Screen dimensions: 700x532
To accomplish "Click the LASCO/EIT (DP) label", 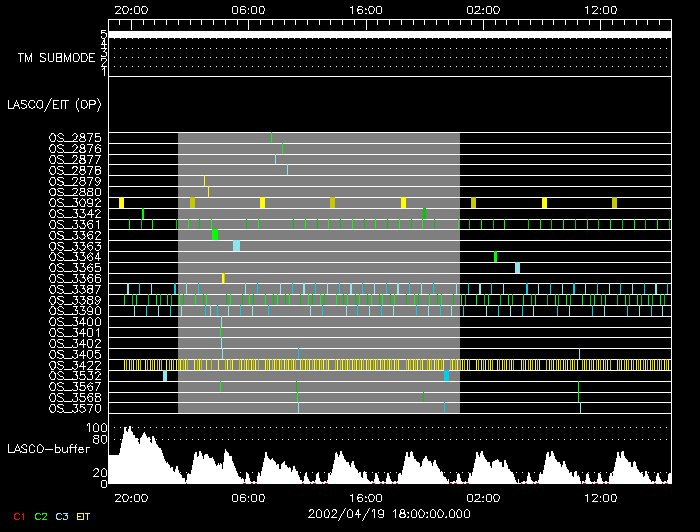I will 54,104.
